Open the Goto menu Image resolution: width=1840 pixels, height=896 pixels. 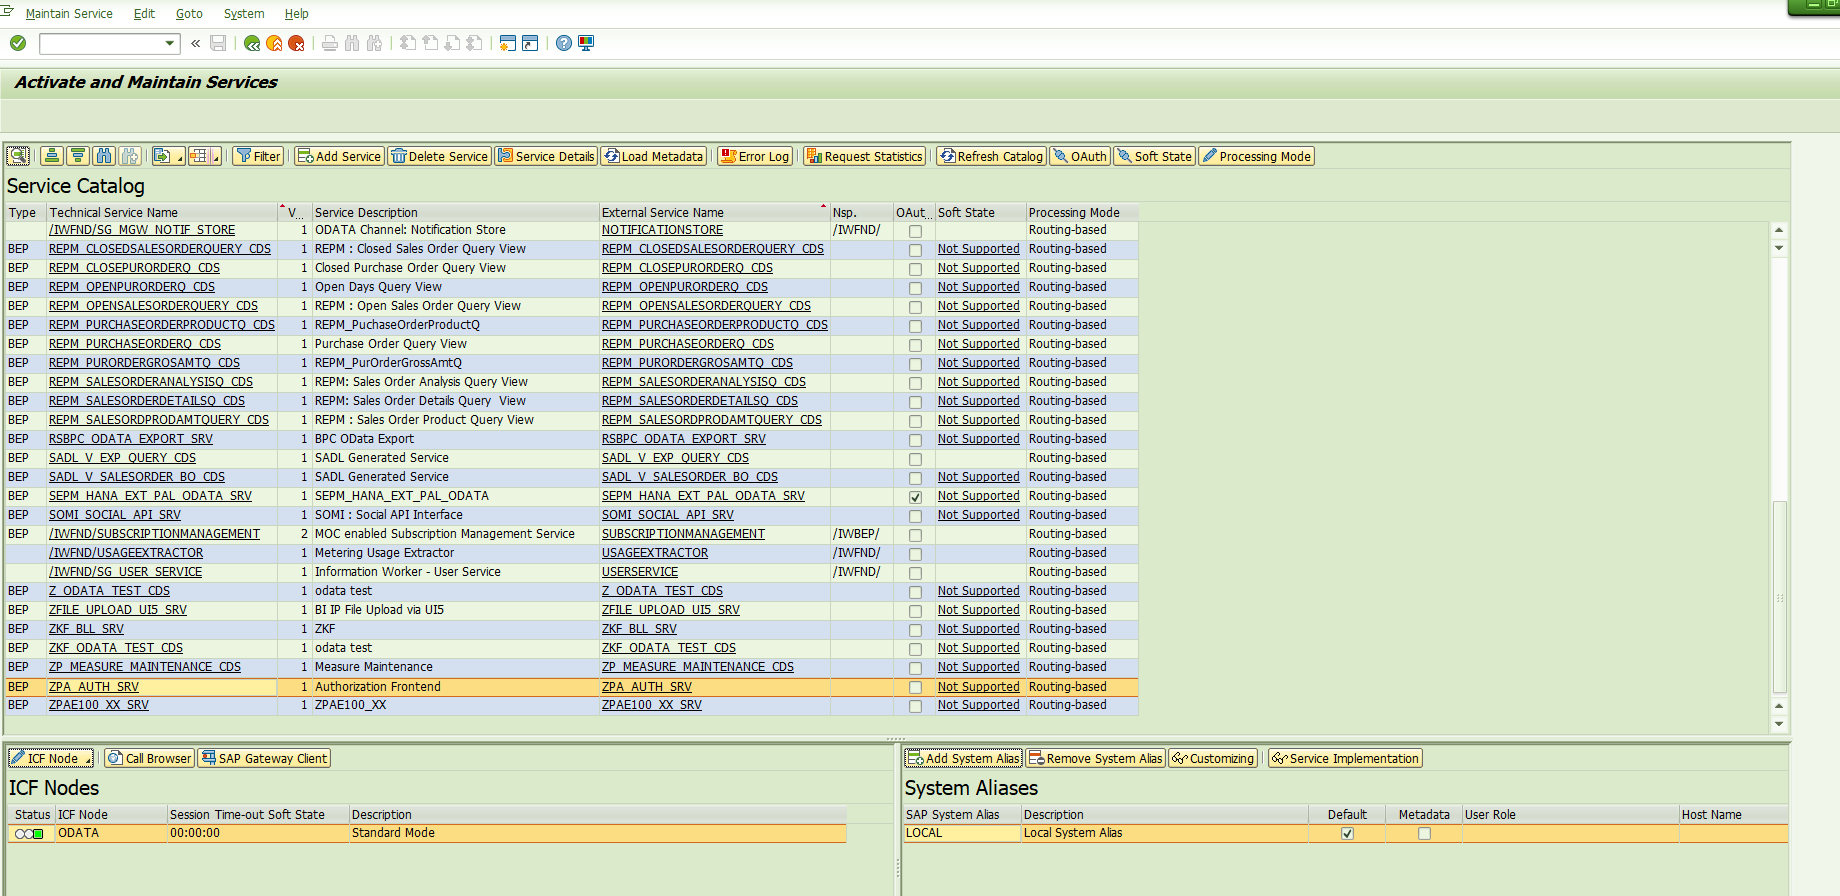pyautogui.click(x=189, y=14)
